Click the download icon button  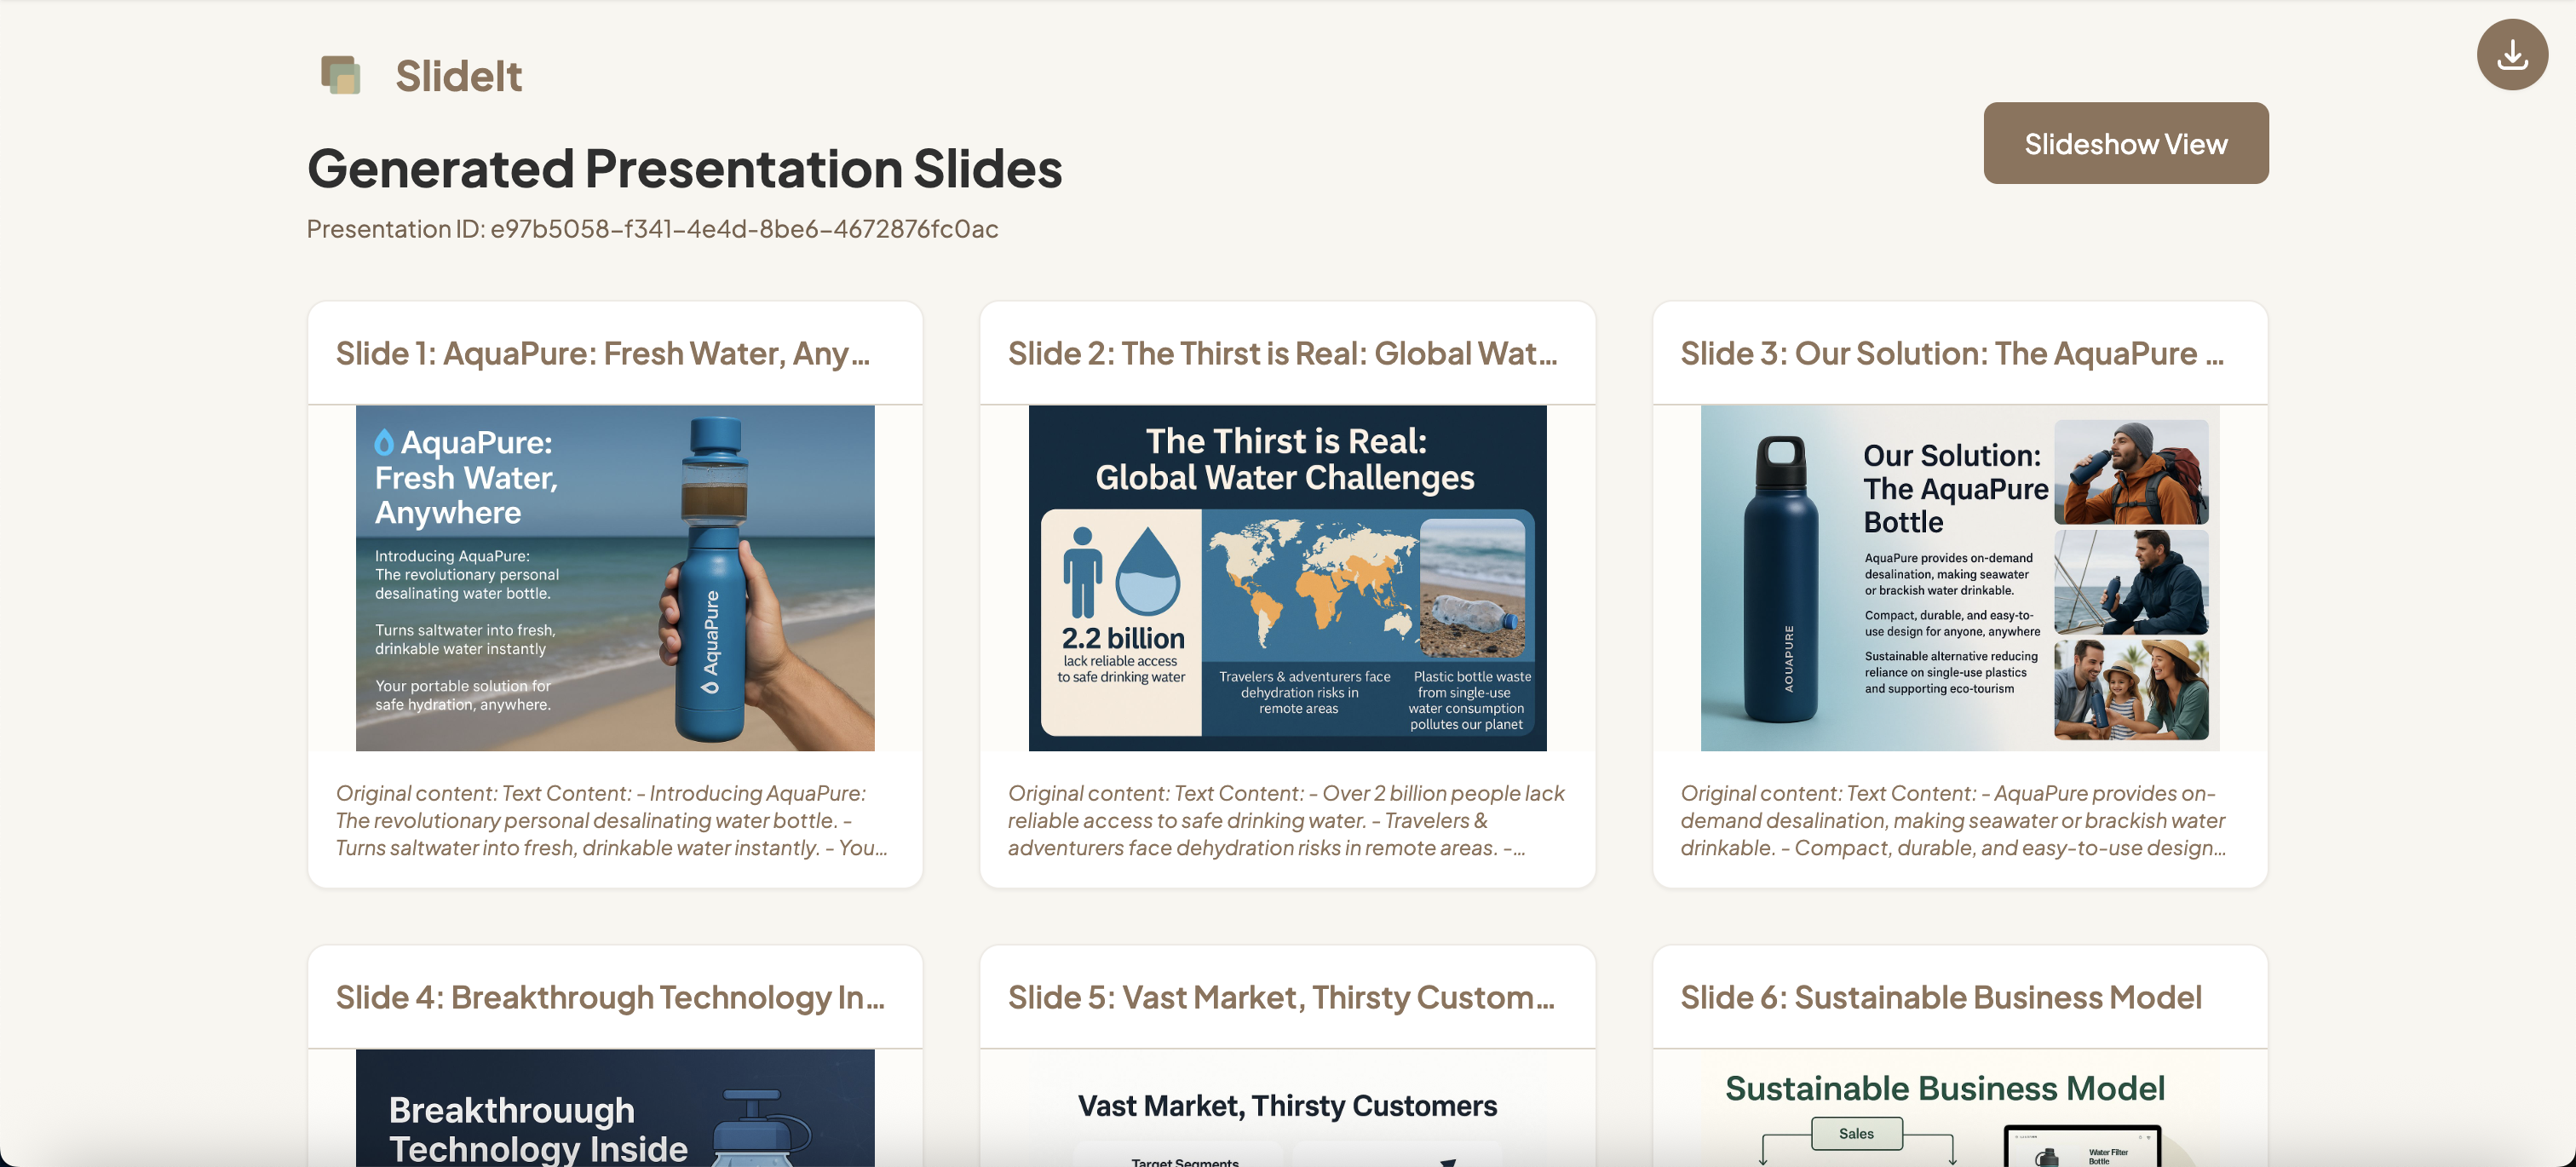[x=2511, y=55]
